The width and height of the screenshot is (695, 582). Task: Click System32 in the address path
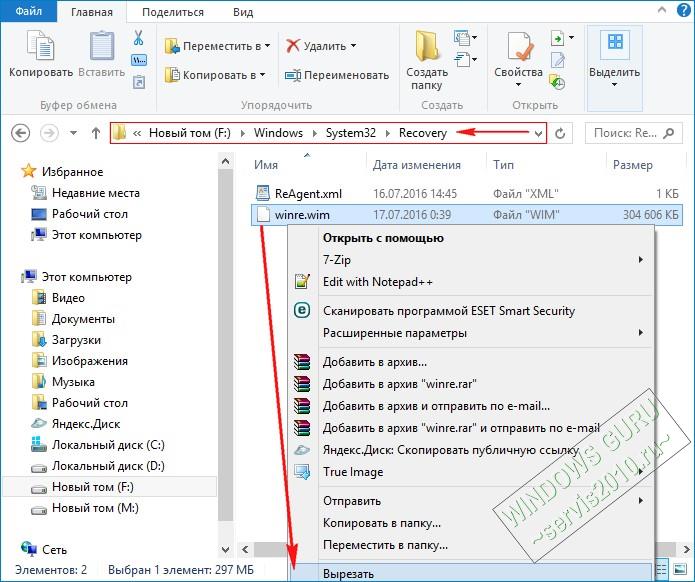click(351, 133)
